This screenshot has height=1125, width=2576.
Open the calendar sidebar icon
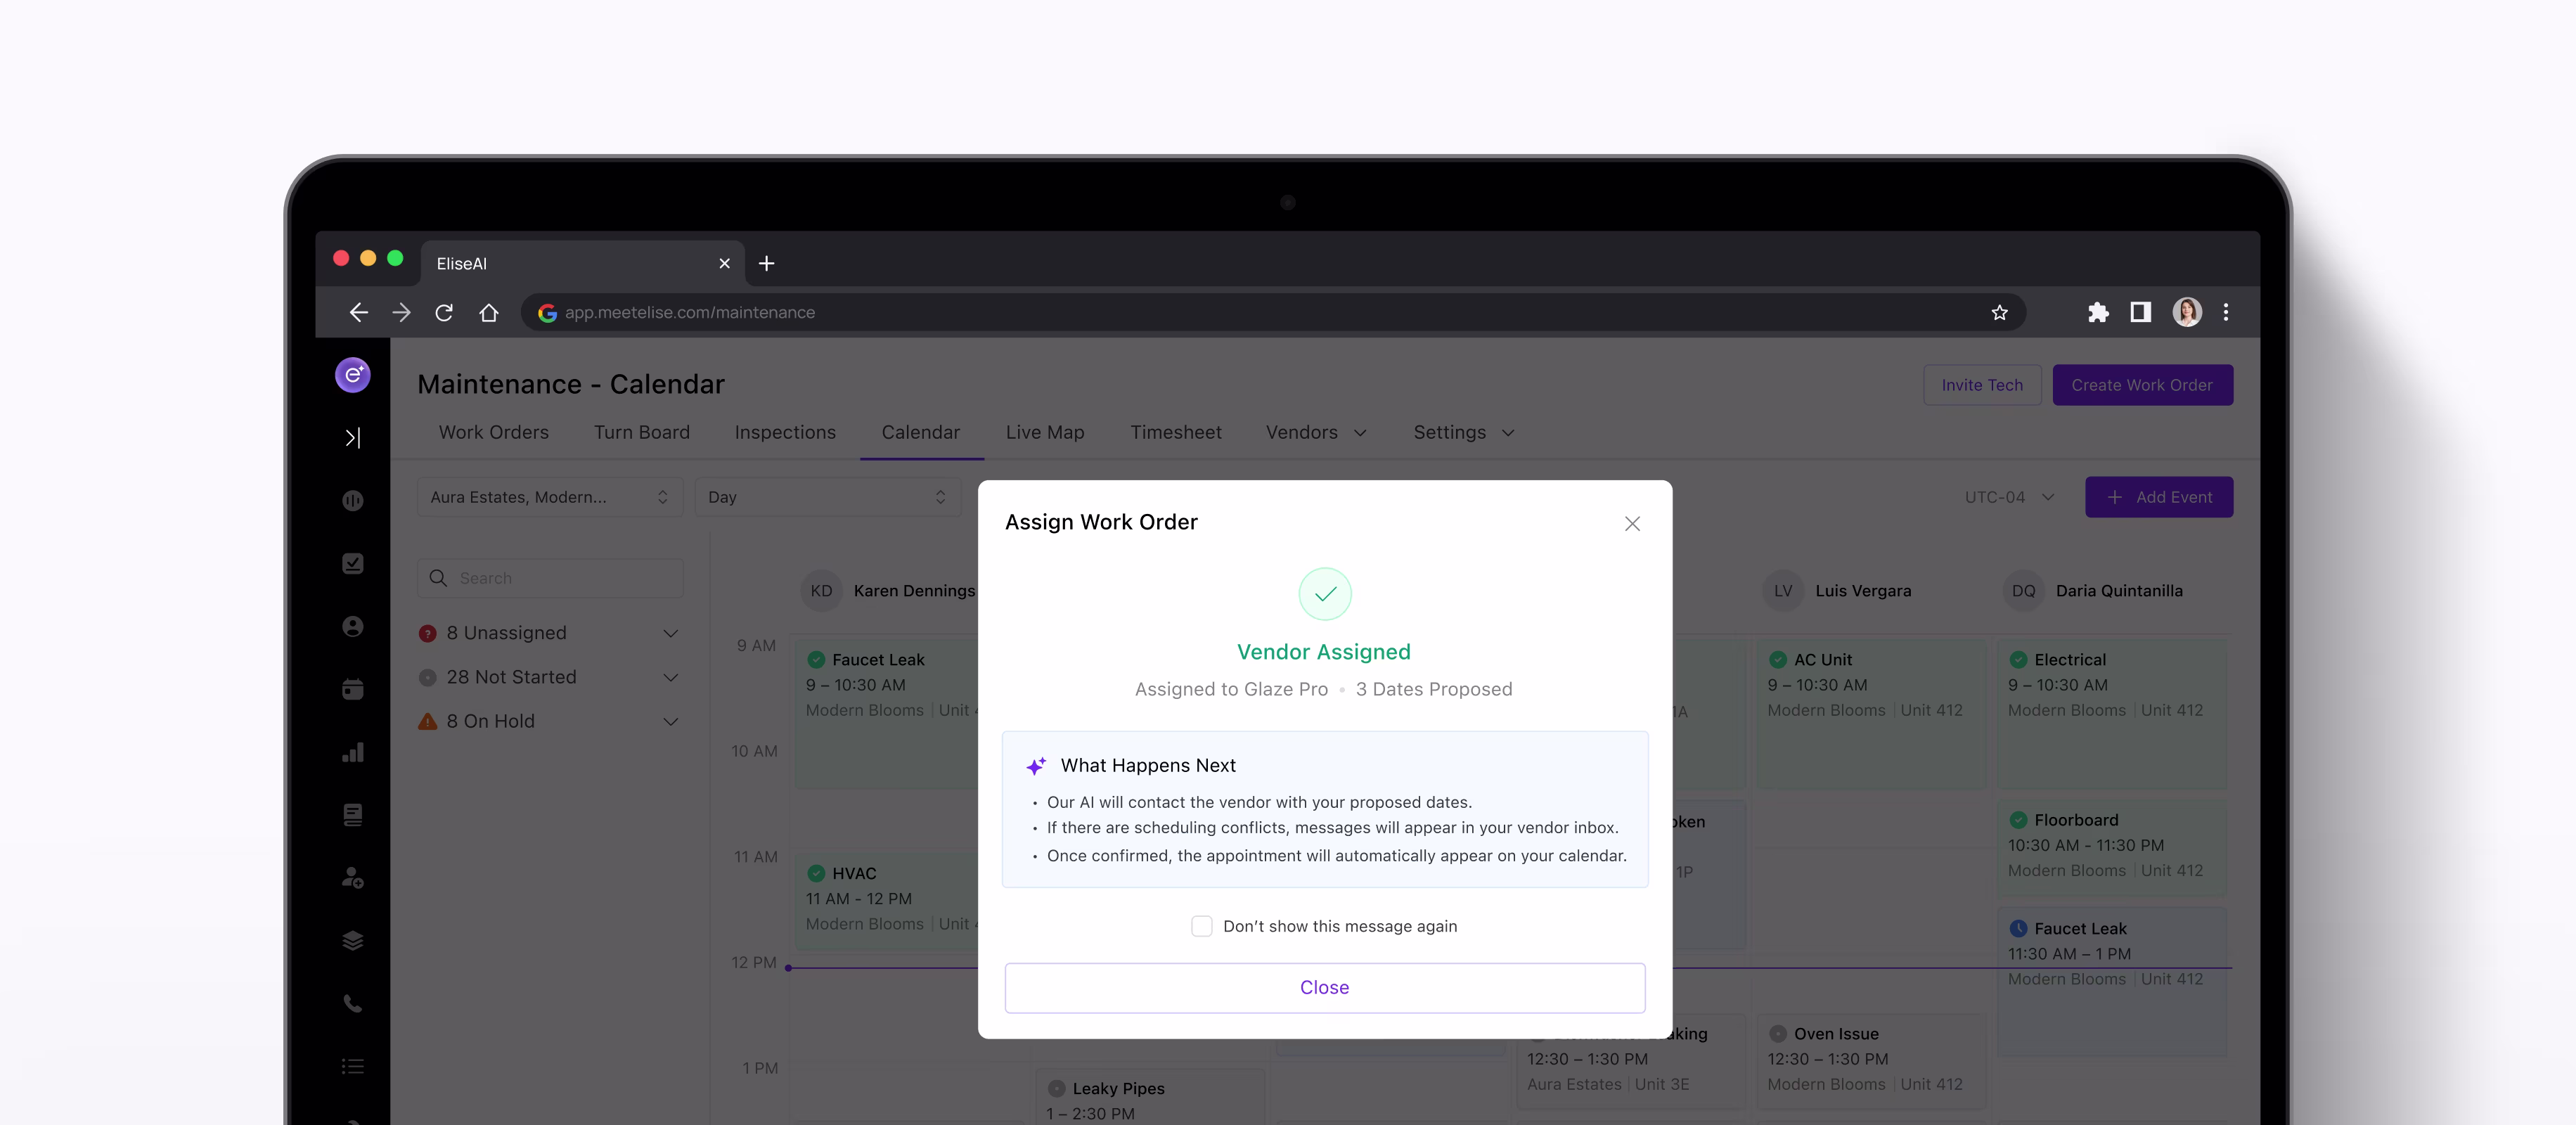pos(352,689)
